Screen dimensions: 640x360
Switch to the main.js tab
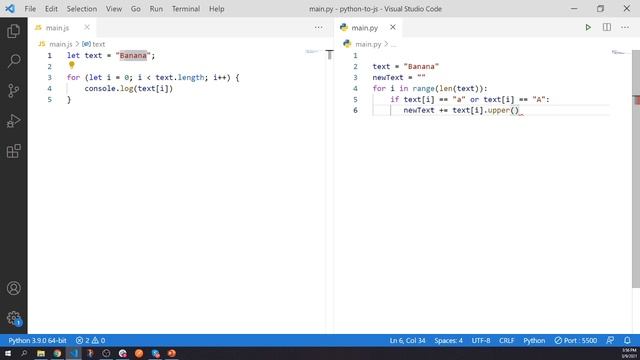click(57, 28)
